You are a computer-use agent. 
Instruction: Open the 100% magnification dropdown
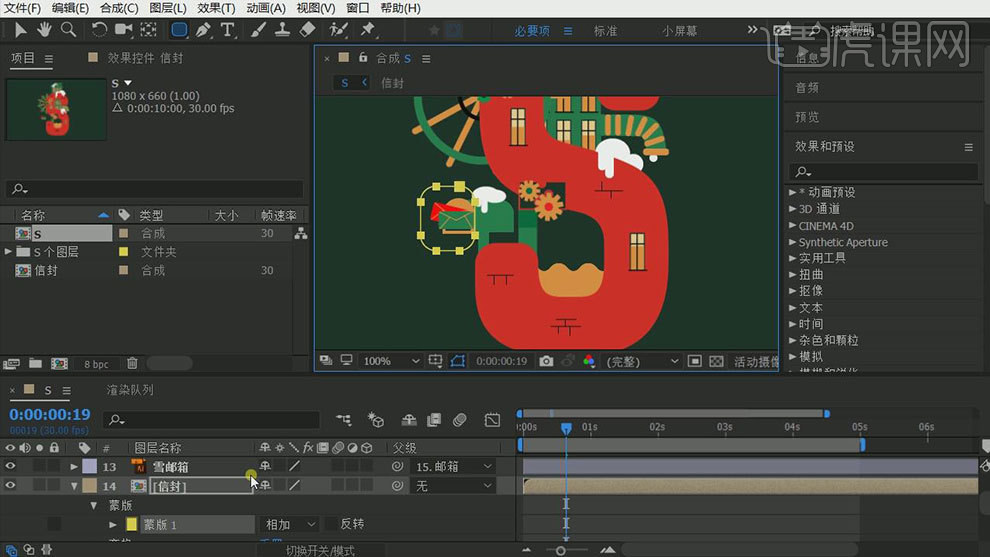[x=391, y=361]
